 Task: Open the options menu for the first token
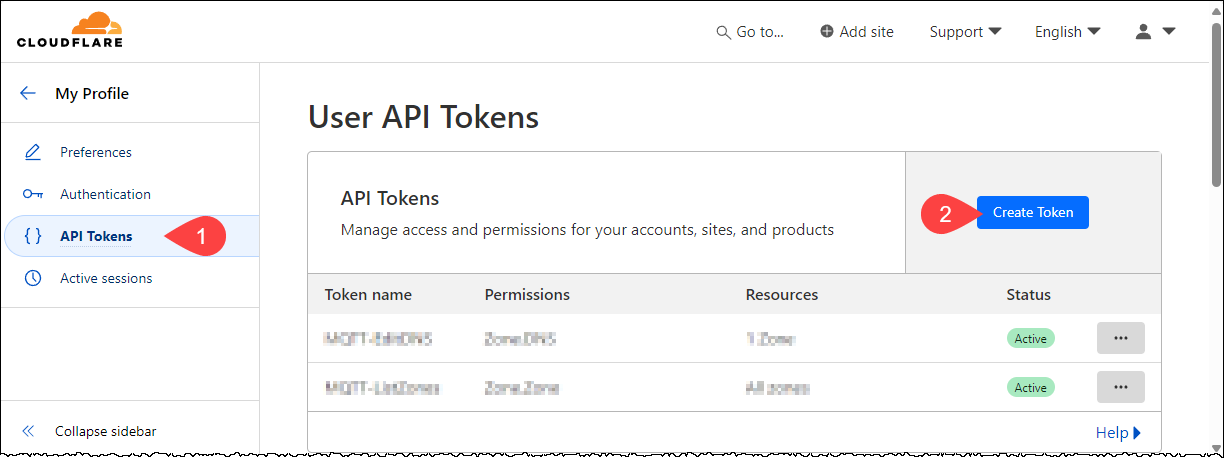1120,338
